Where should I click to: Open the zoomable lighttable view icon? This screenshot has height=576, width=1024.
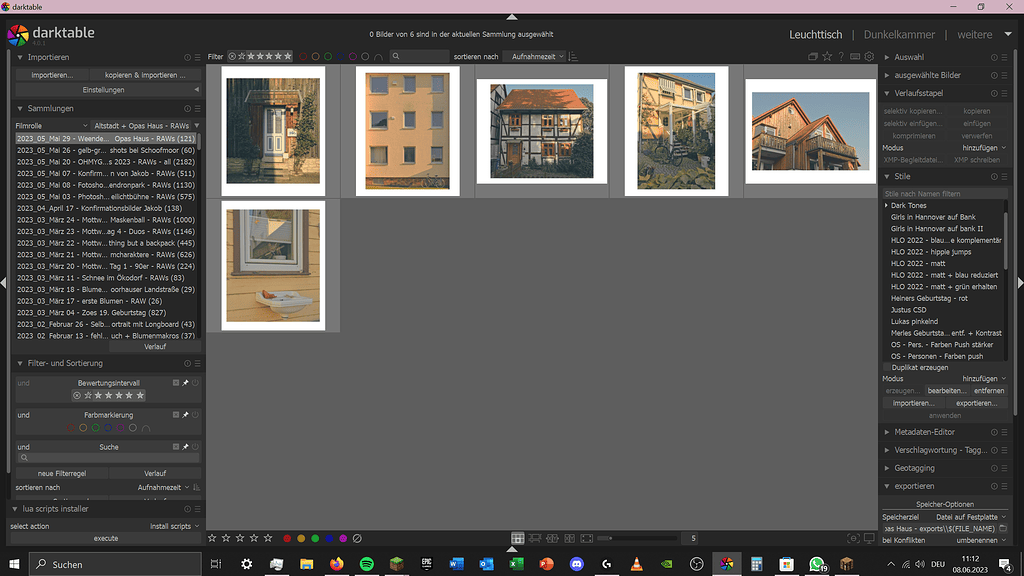[x=535, y=538]
